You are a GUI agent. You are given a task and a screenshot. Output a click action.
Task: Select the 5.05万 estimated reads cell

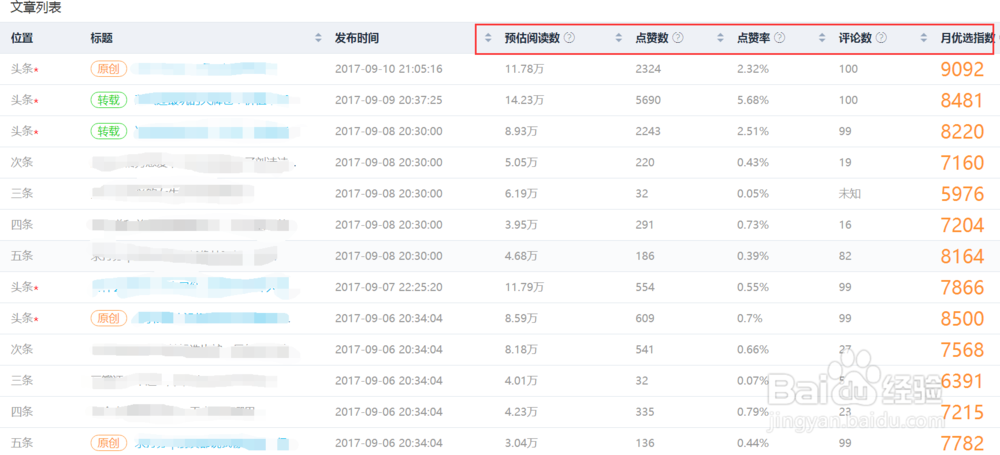tap(521, 163)
